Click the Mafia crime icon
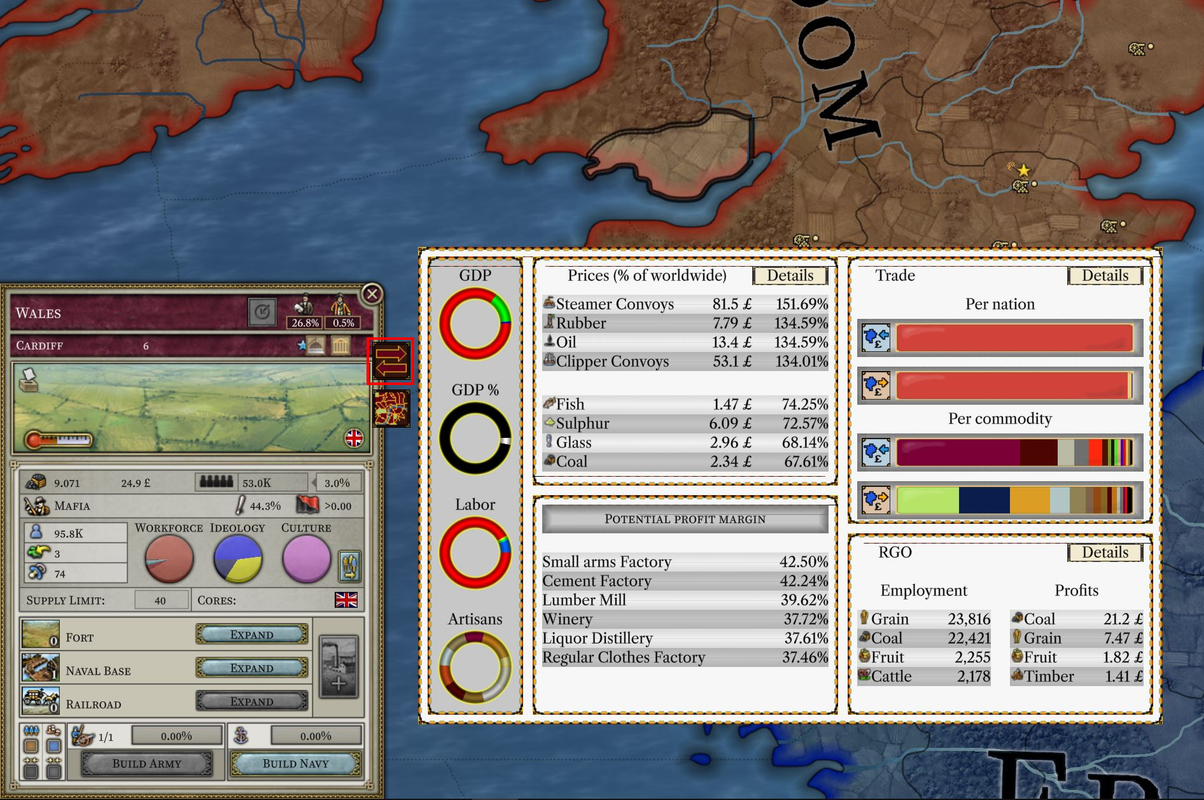Screen dimensions: 1204x800 pyautogui.click(x=36, y=504)
